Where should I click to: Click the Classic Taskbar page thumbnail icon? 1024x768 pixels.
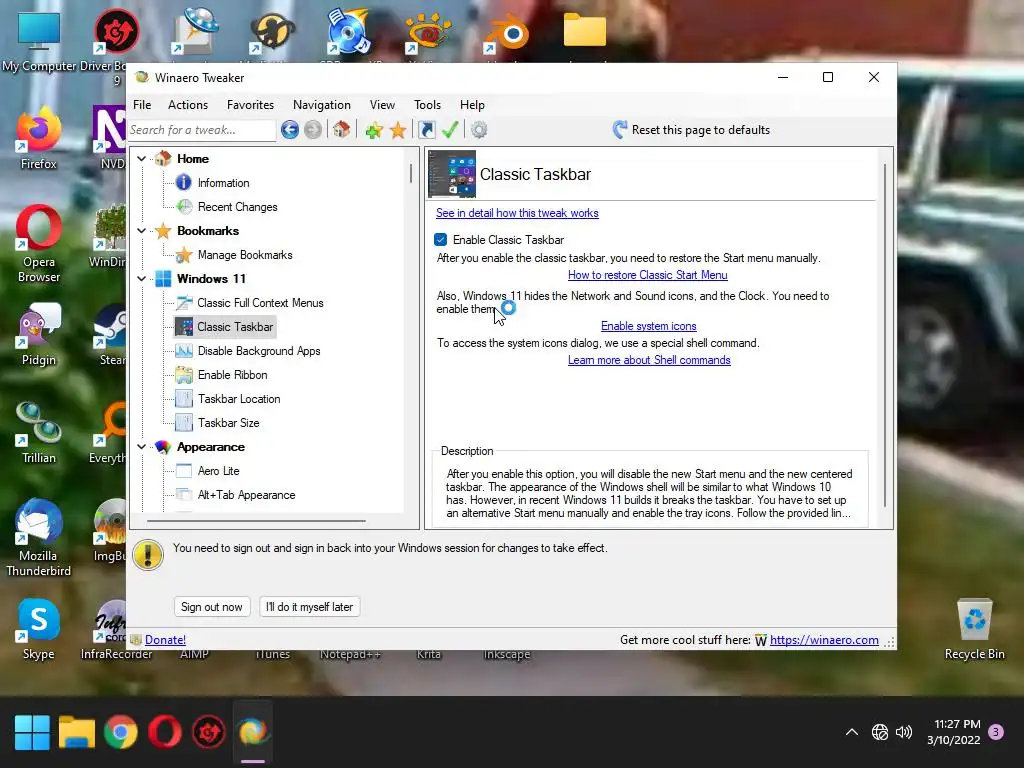(x=452, y=174)
